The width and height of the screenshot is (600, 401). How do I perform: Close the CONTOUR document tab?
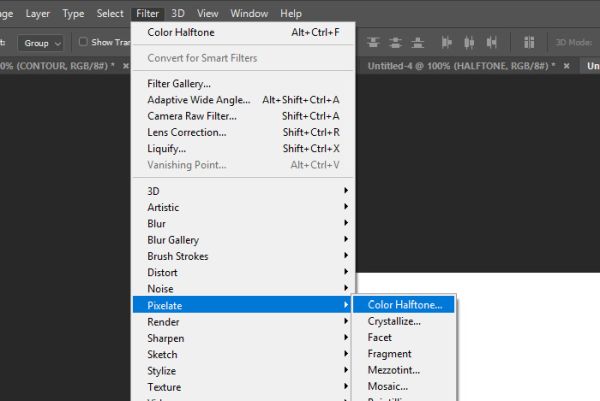(x=126, y=66)
